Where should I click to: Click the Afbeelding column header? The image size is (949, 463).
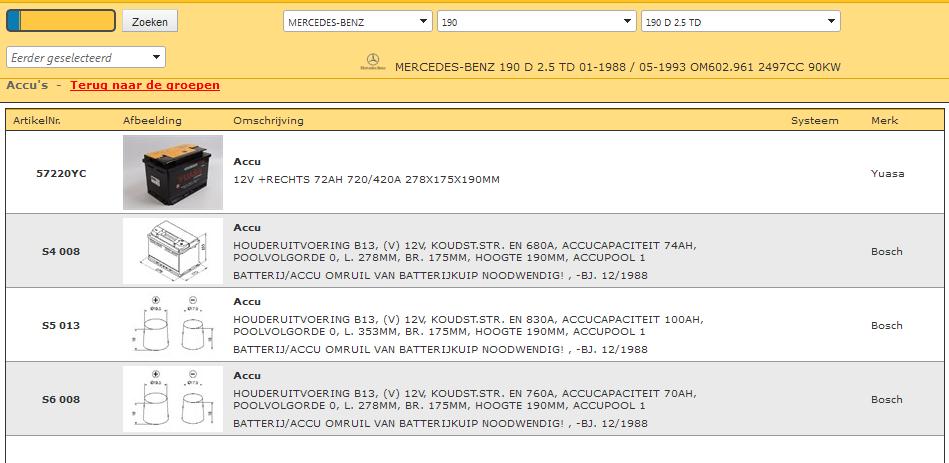click(x=152, y=120)
